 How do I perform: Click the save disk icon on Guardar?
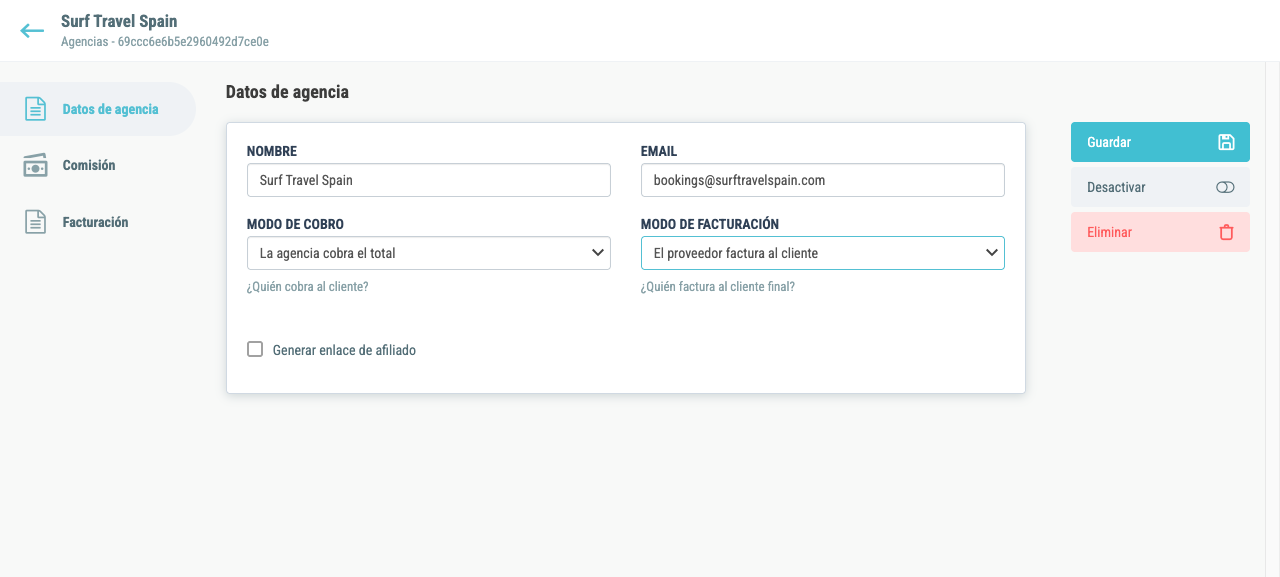1226,142
